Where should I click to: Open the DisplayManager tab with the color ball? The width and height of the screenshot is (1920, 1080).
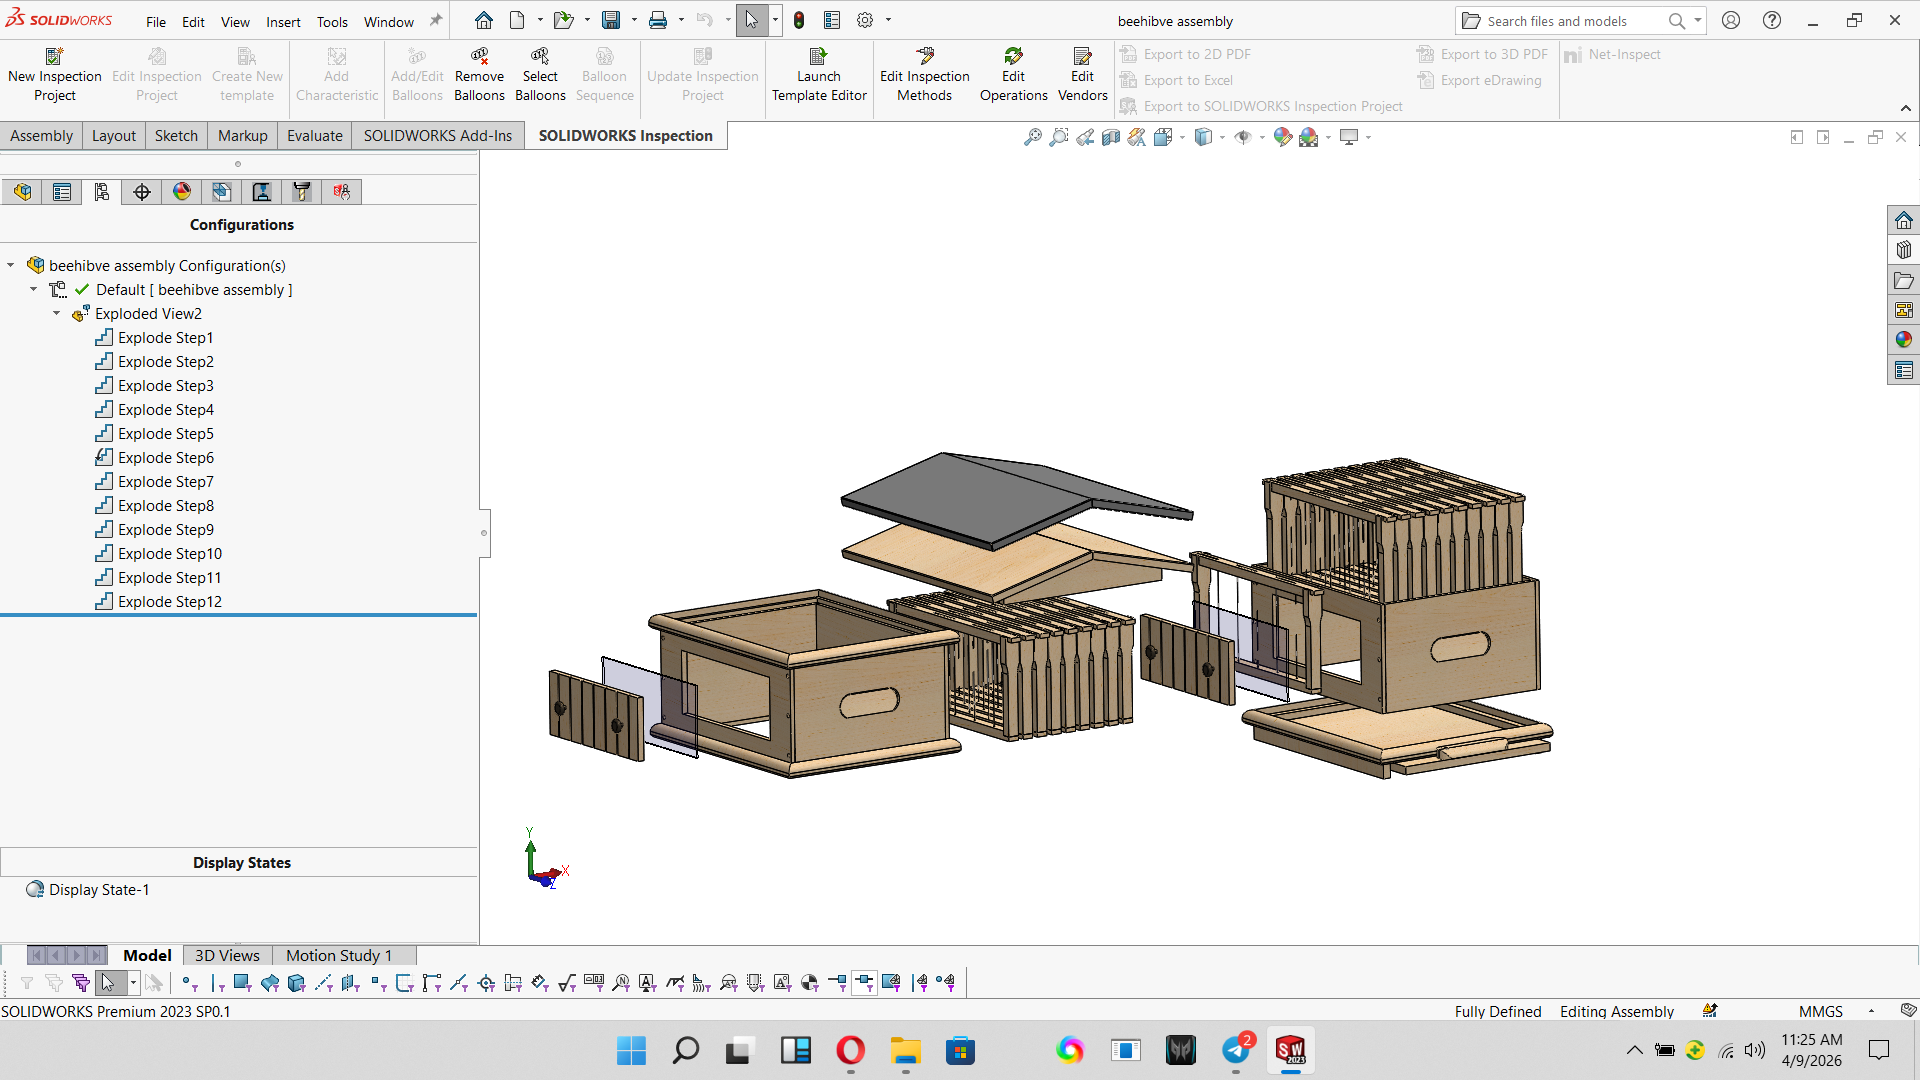pyautogui.click(x=182, y=192)
